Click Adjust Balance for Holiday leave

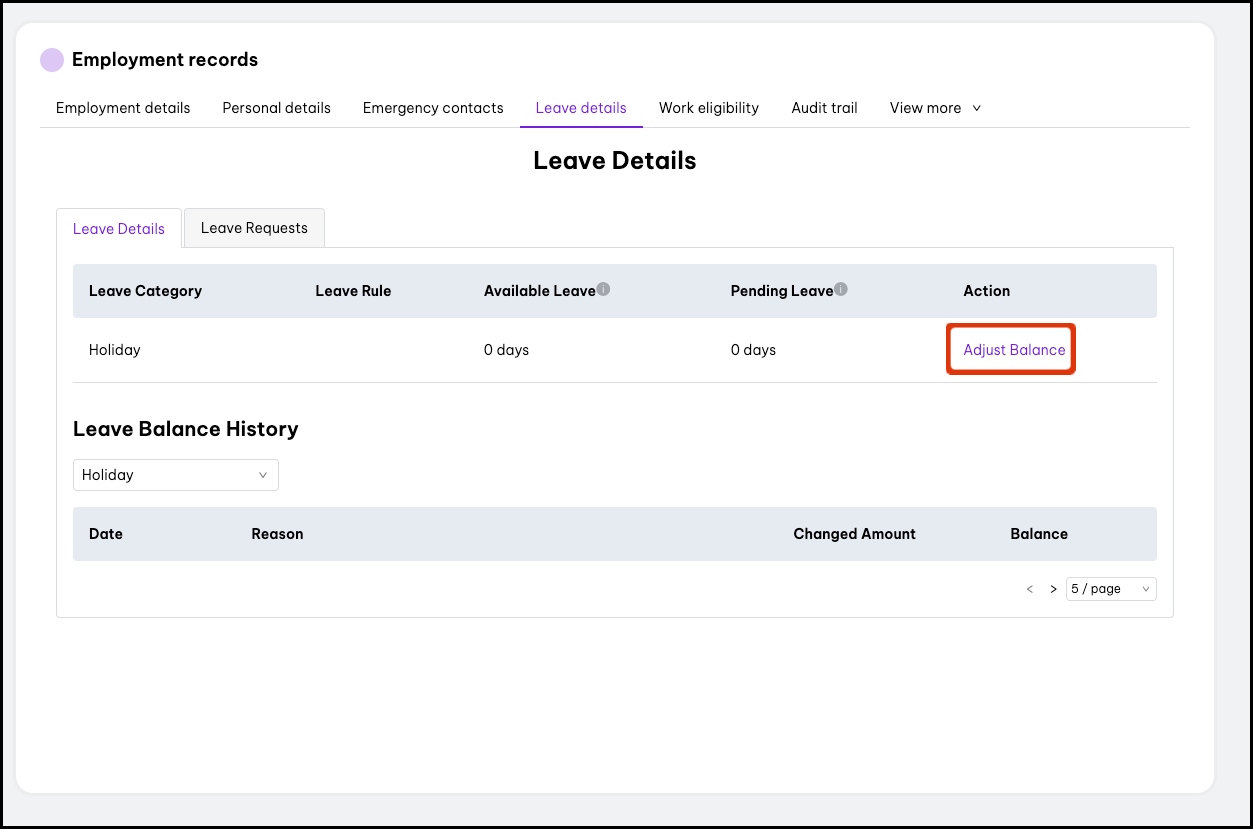(x=1014, y=350)
